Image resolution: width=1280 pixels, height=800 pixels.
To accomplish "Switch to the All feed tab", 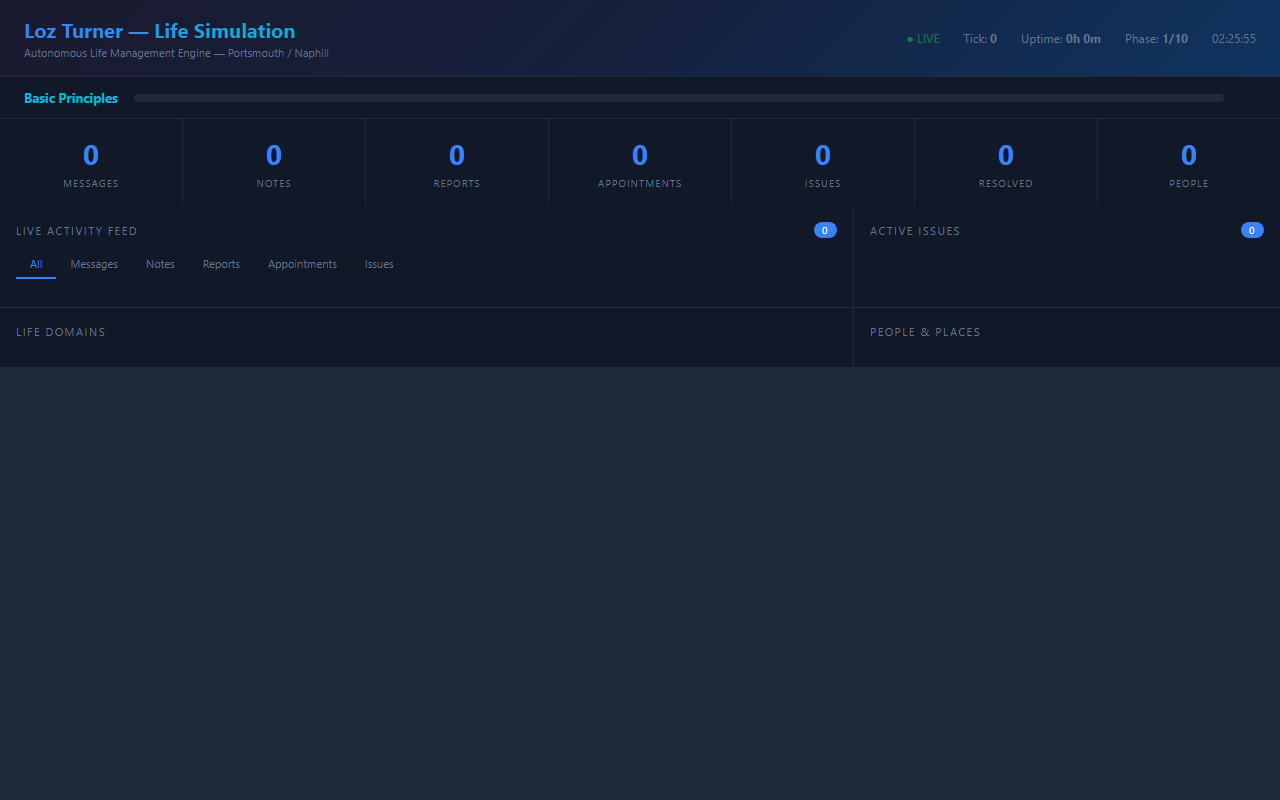I will [x=36, y=265].
